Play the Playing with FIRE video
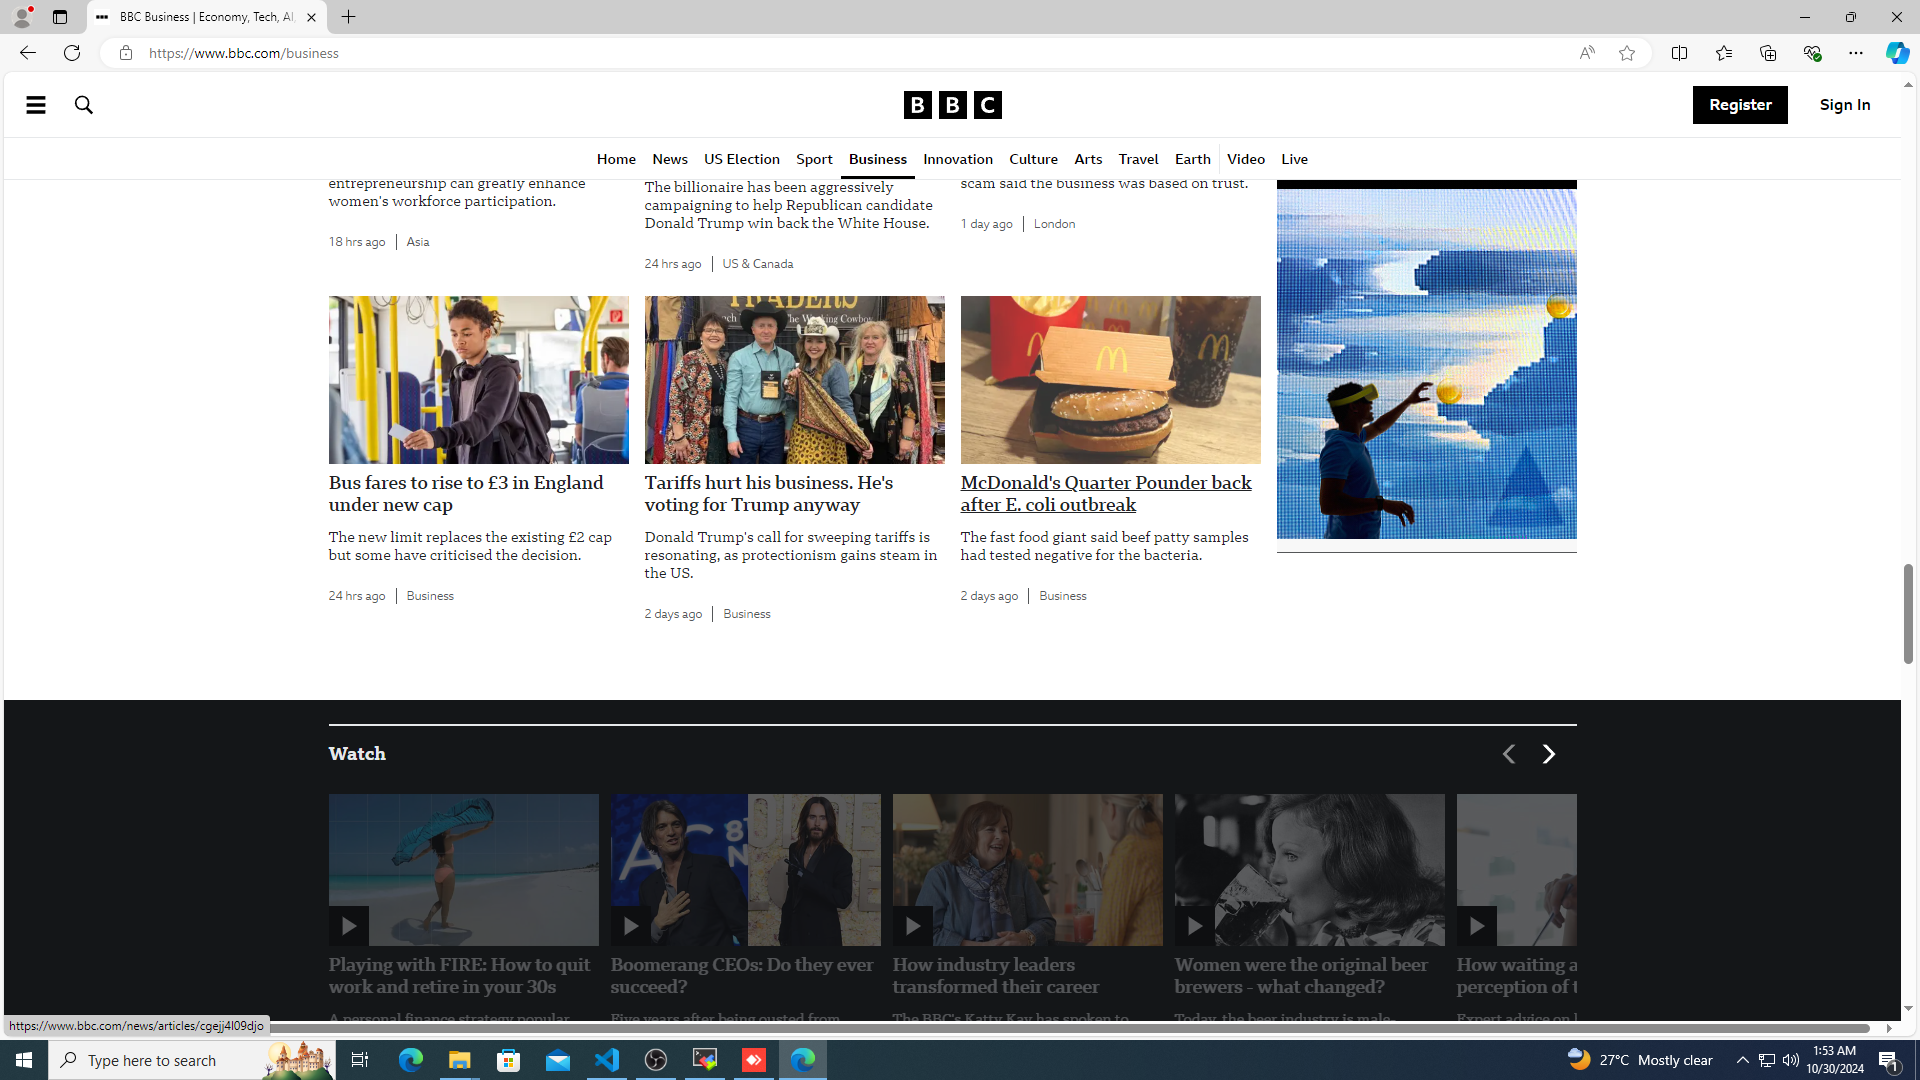The height and width of the screenshot is (1080, 1920). tap(348, 926)
